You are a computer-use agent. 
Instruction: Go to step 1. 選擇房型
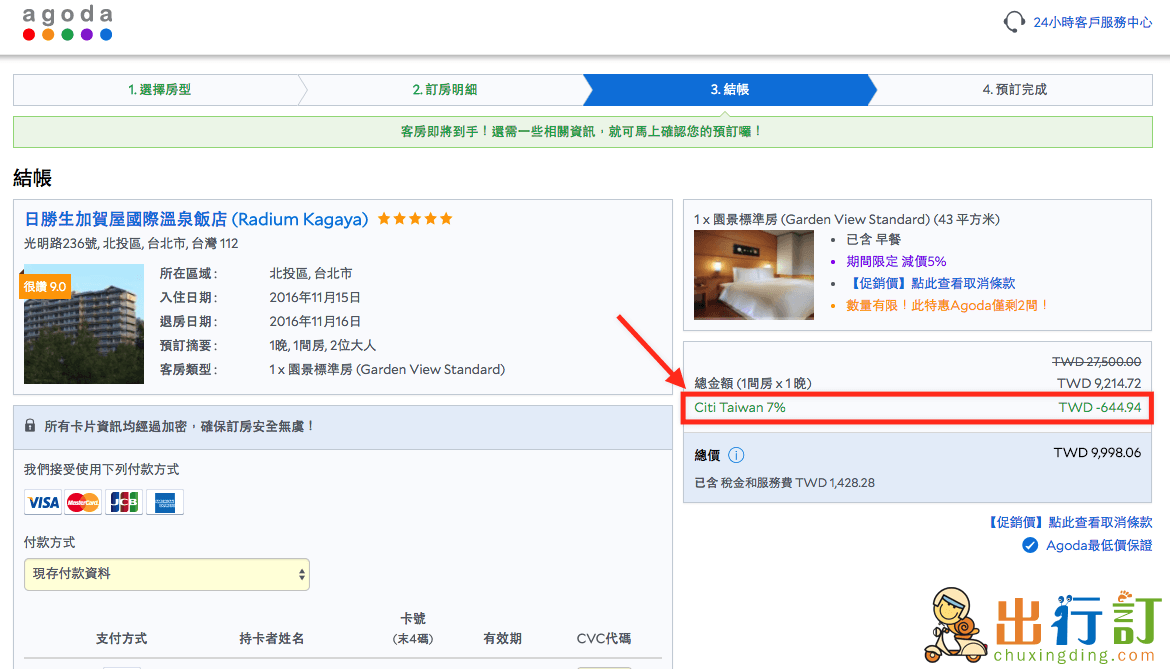click(160, 89)
